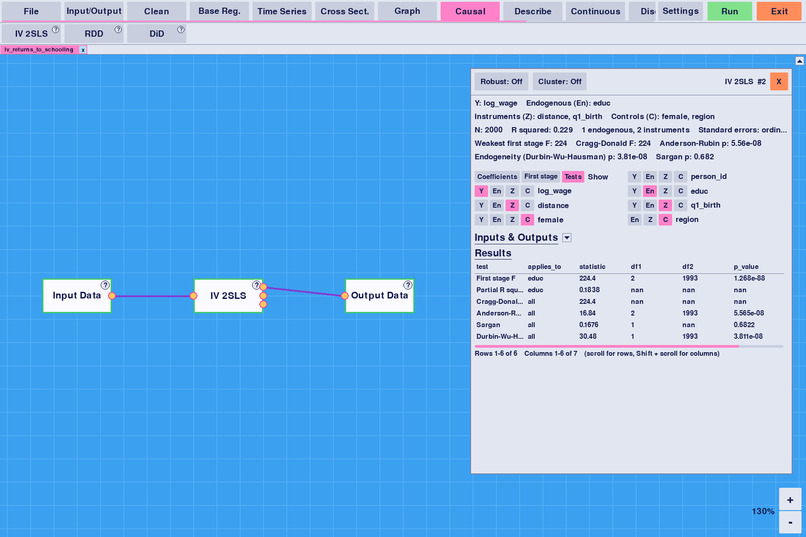This screenshot has width=806, height=537.
Task: Set log_wage as Y variable
Action: 481,191
